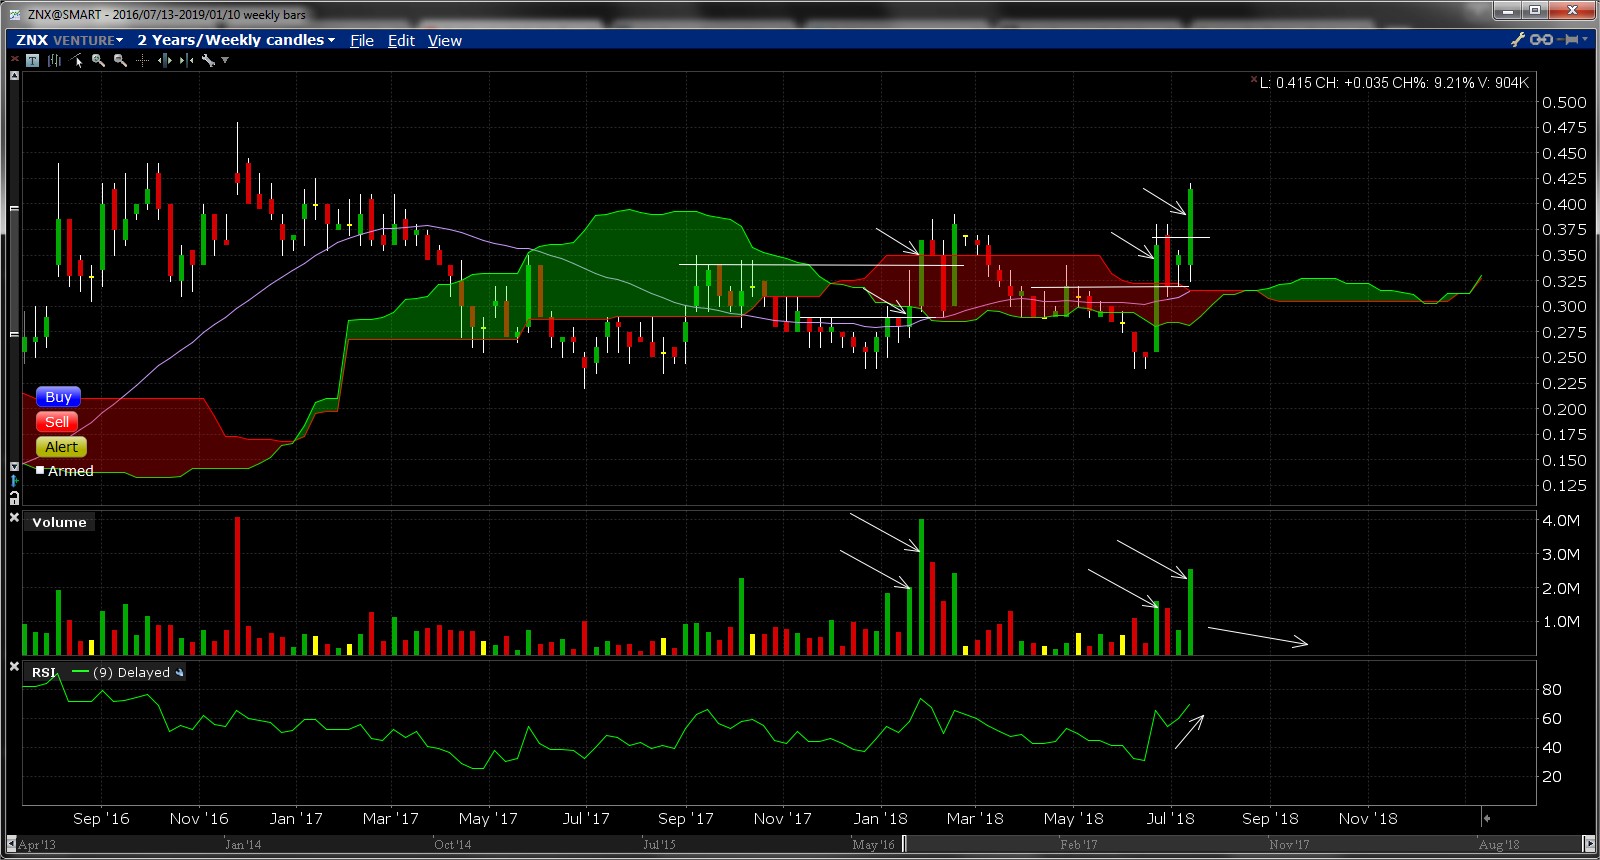This screenshot has width=1600, height=860.
Task: Click the bar chart type icon
Action: coord(54,61)
